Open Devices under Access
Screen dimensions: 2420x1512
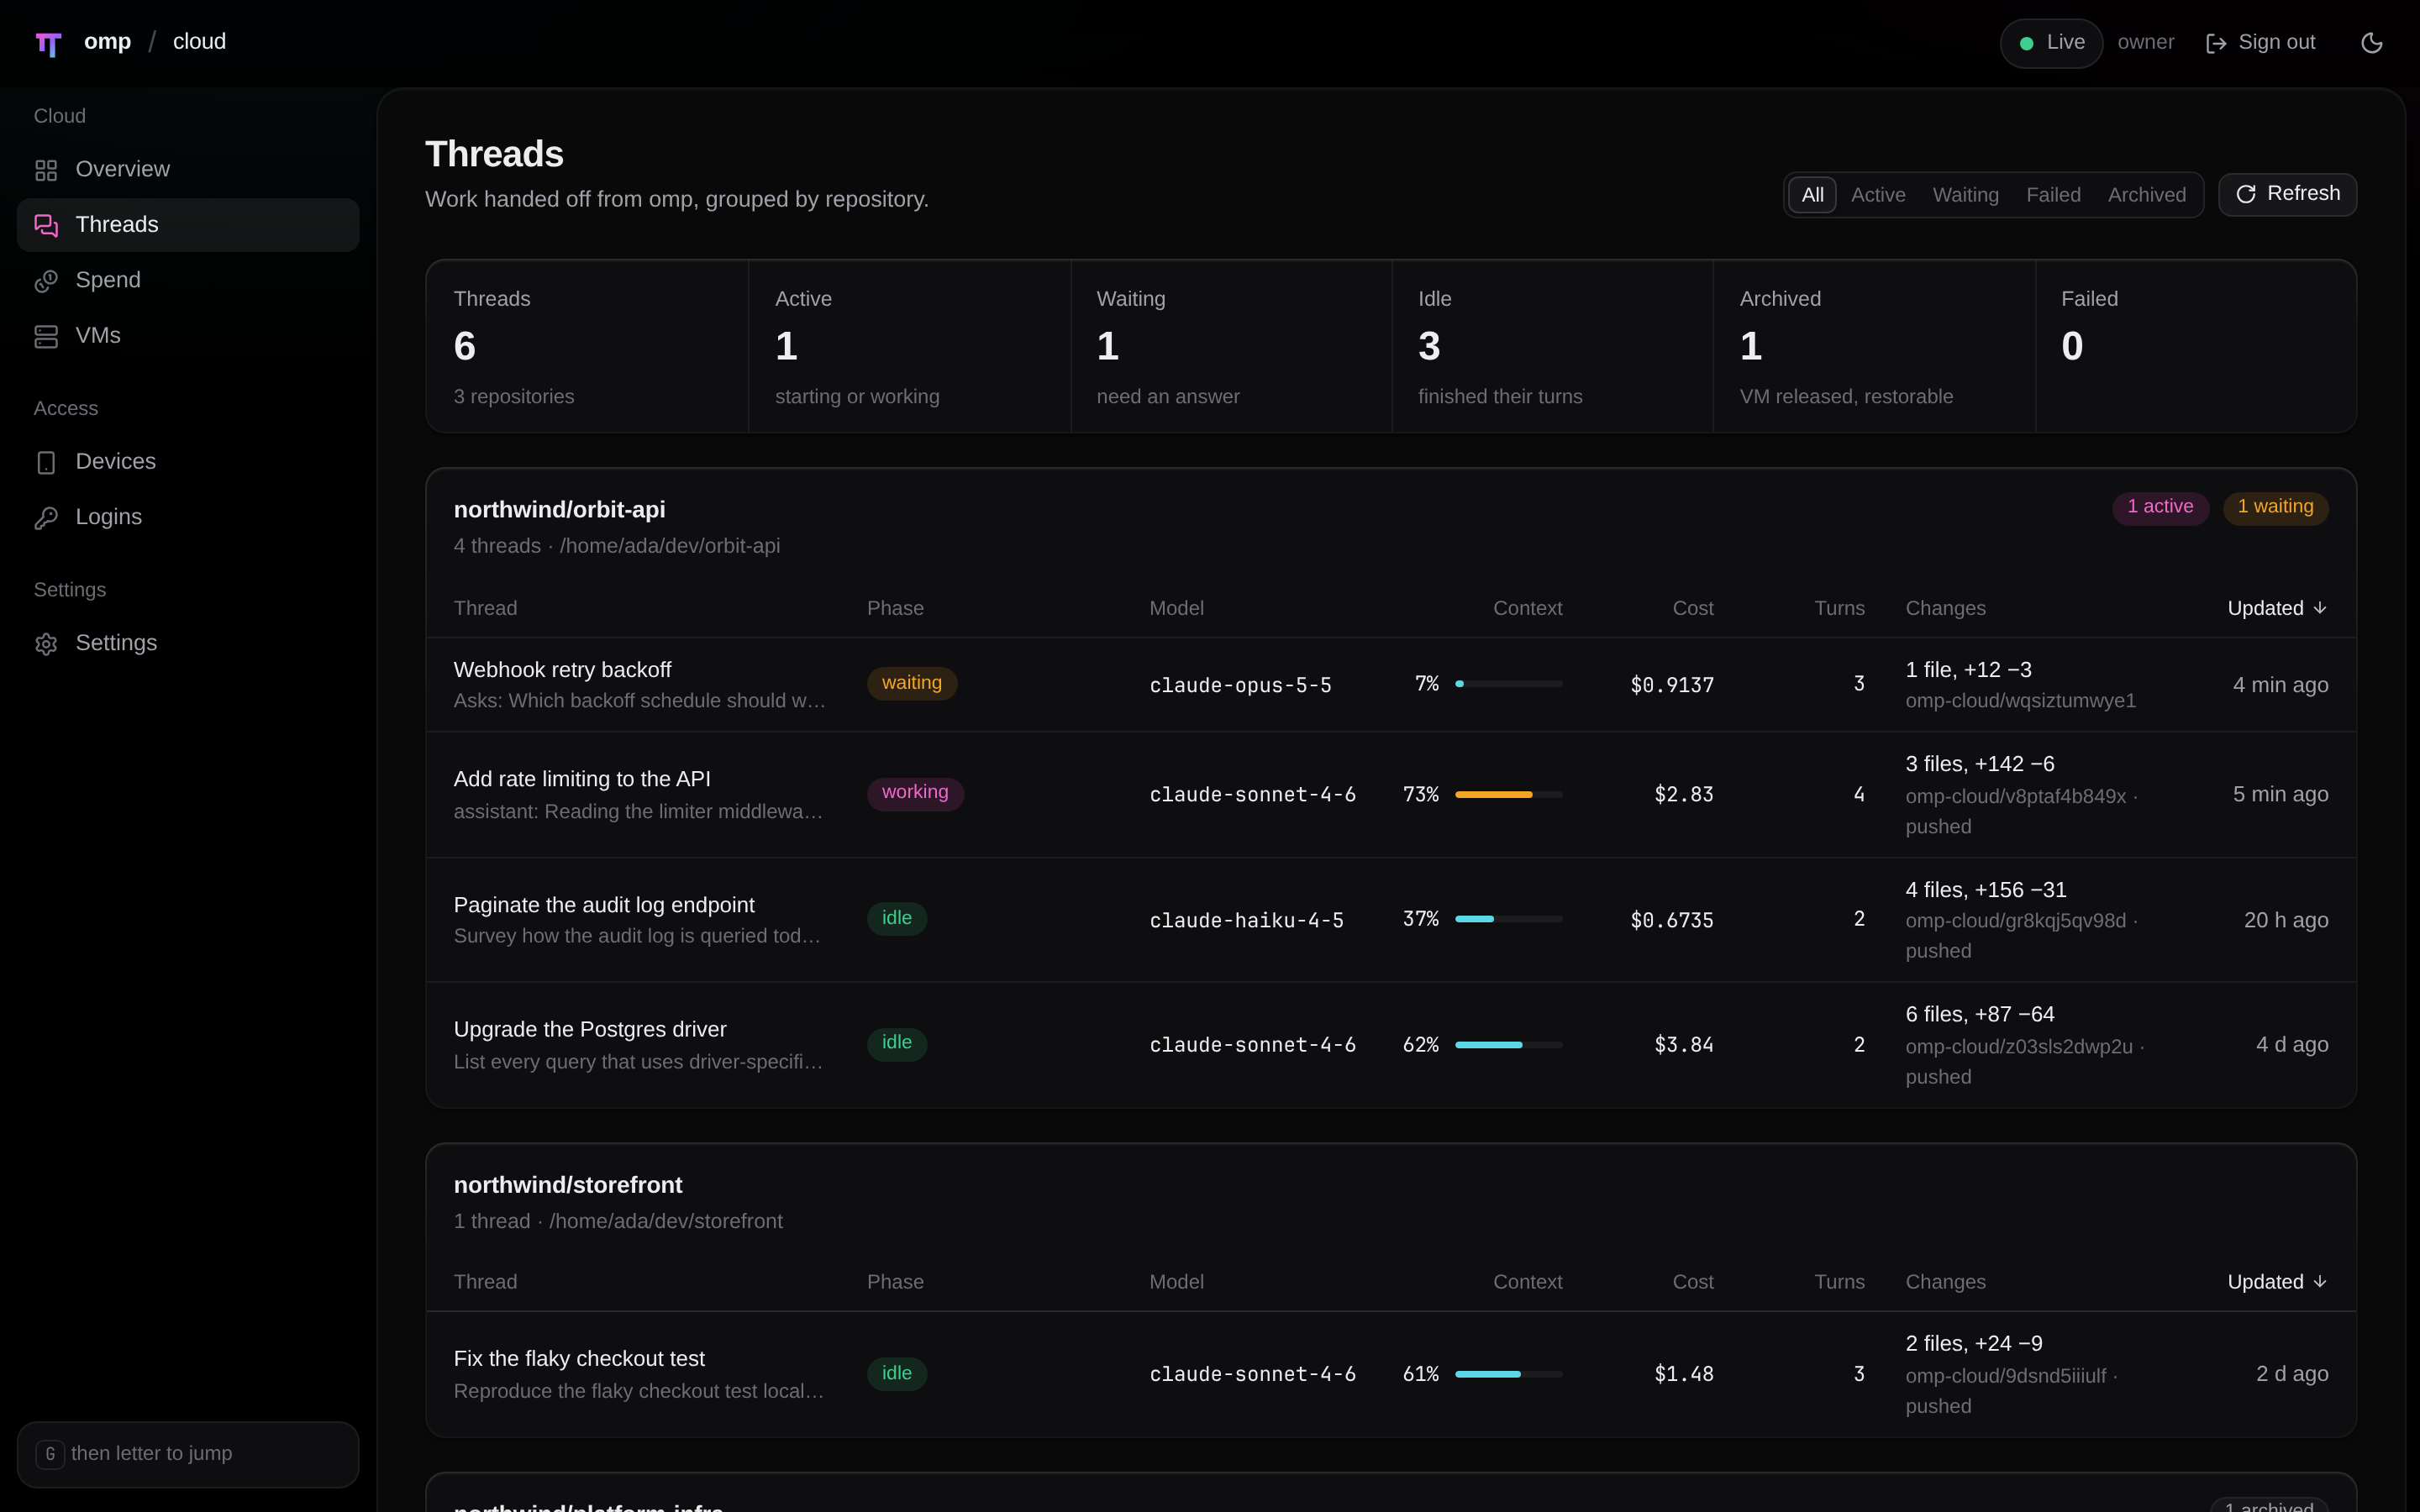point(188,462)
